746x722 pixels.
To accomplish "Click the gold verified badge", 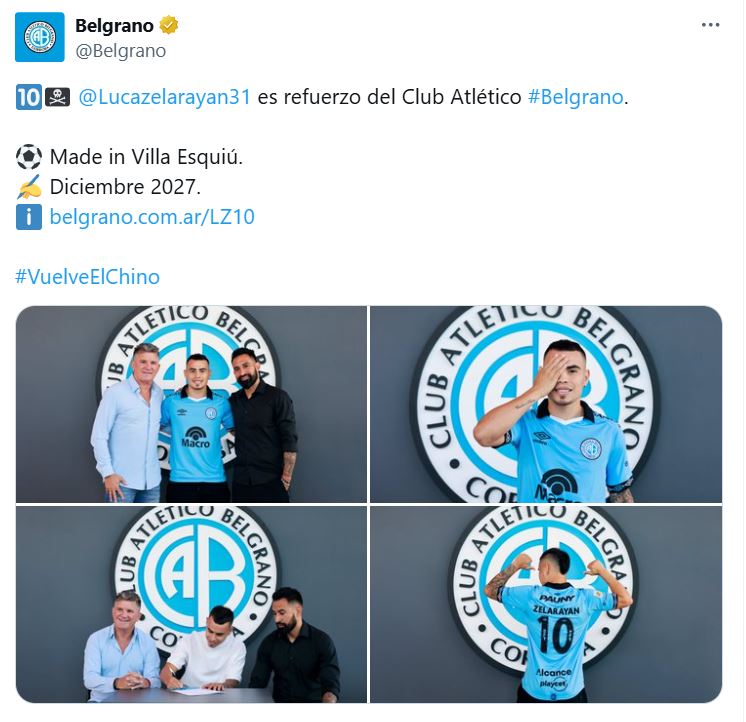I will pos(168,25).
